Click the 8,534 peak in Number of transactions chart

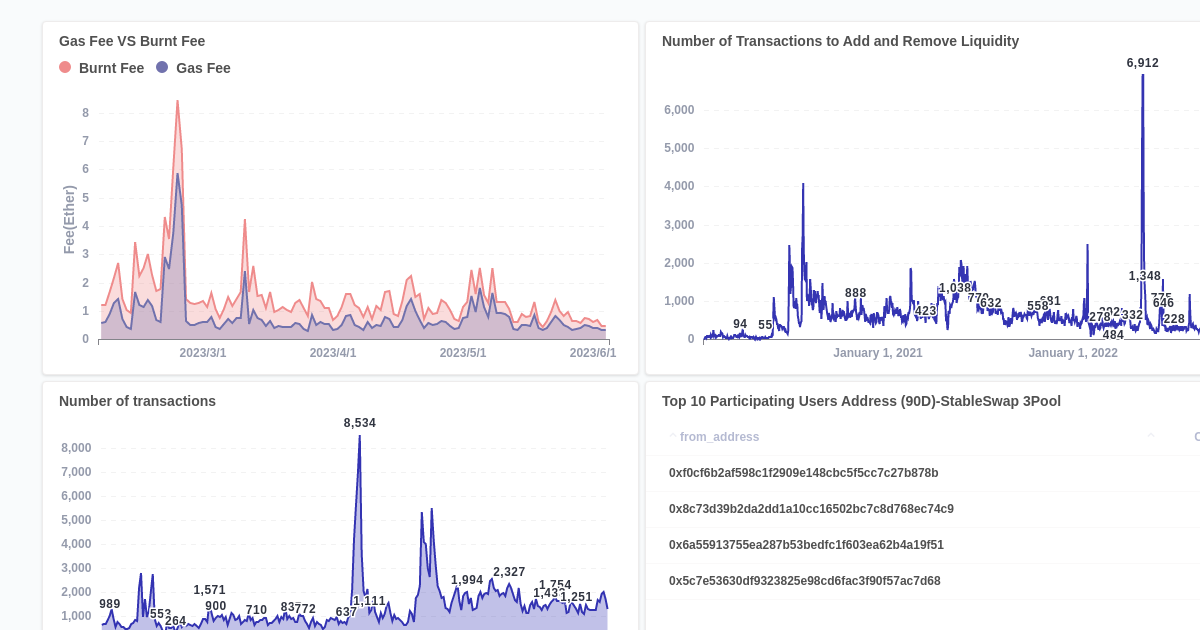360,438
